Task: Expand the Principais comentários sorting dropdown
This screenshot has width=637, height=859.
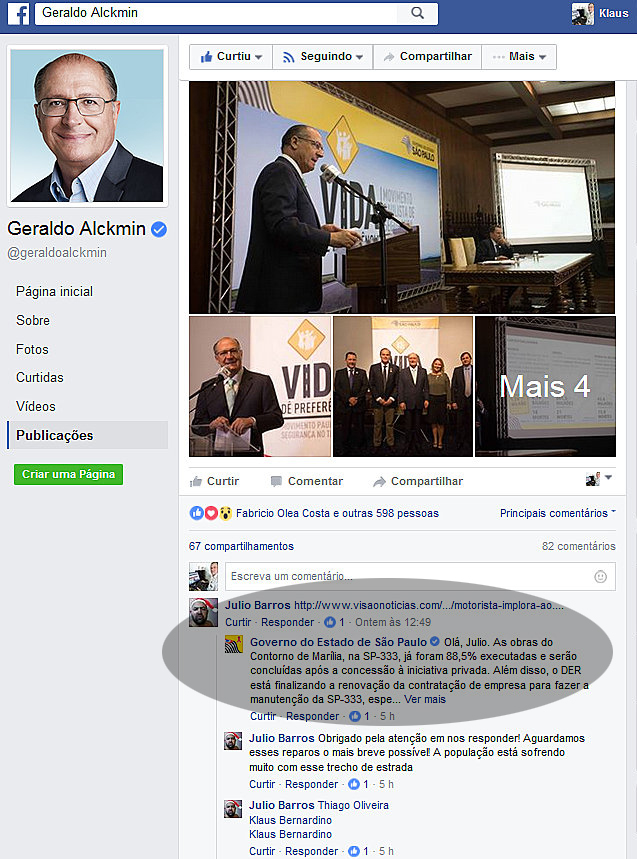Action: tap(558, 513)
